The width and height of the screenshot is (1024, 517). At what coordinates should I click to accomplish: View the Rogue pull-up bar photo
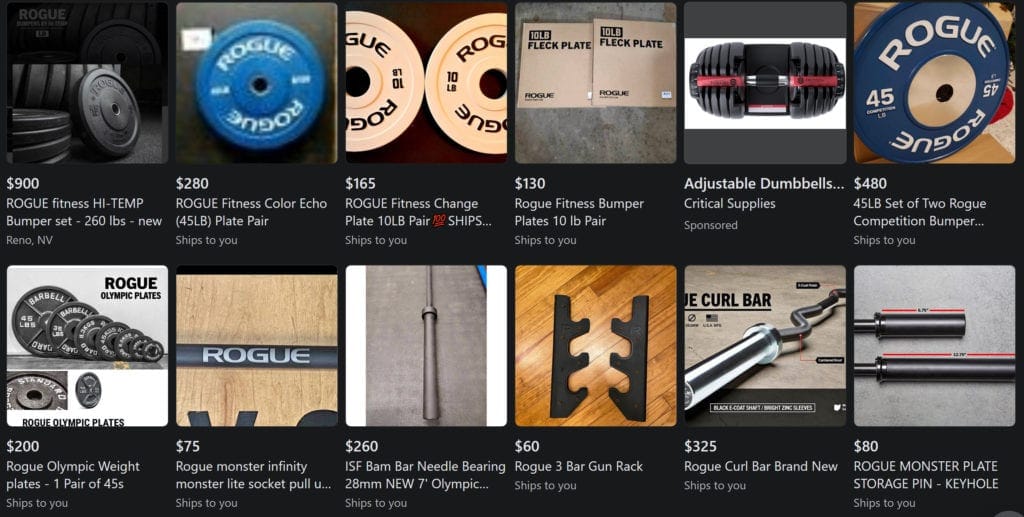pos(257,346)
